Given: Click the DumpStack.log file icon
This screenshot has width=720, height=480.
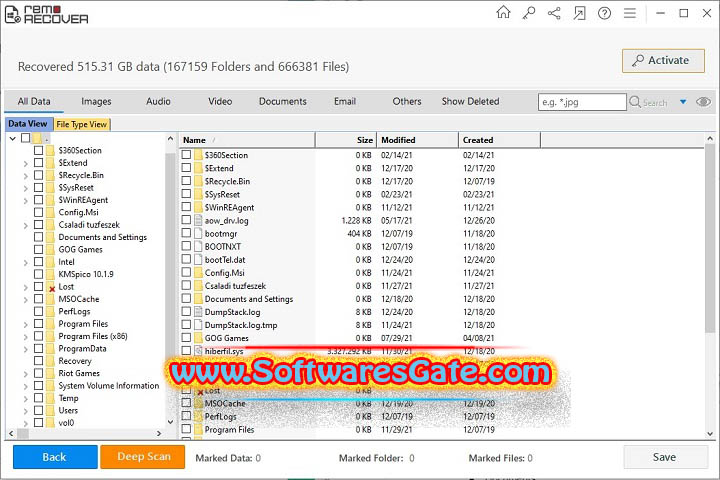Looking at the screenshot, I should (198, 312).
